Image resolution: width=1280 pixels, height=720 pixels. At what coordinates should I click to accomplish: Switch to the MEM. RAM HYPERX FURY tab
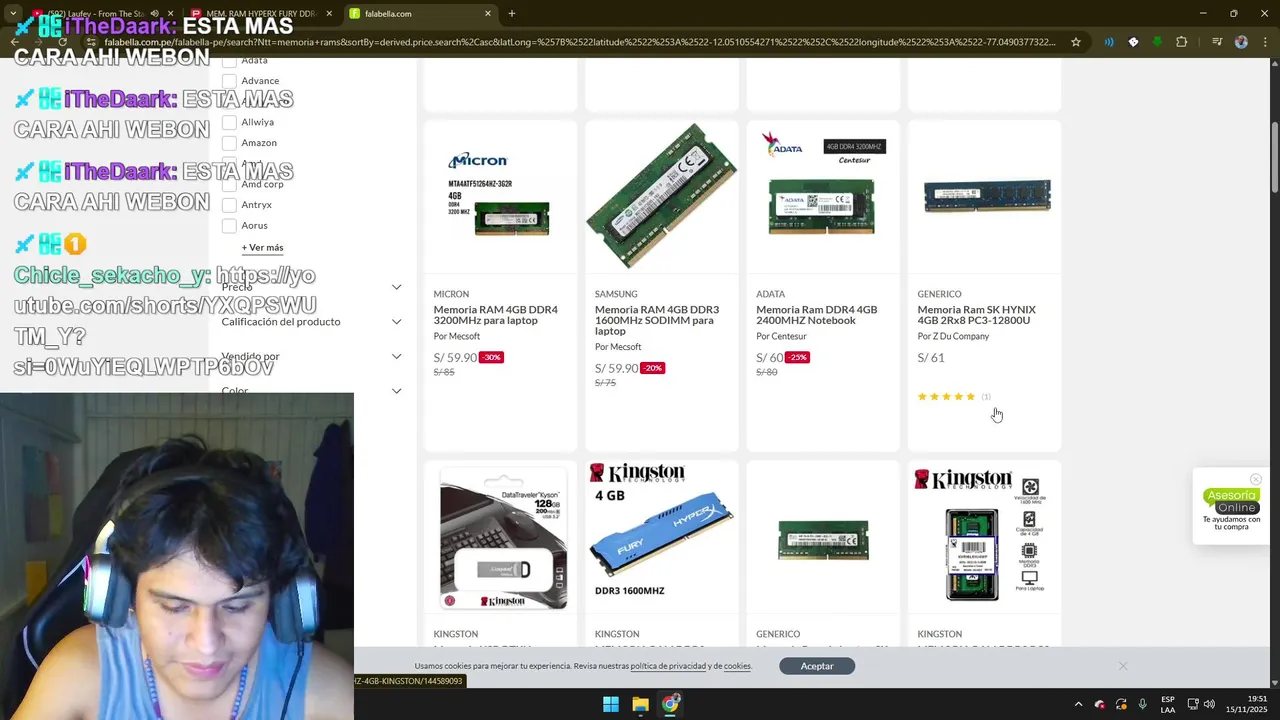coord(262,14)
